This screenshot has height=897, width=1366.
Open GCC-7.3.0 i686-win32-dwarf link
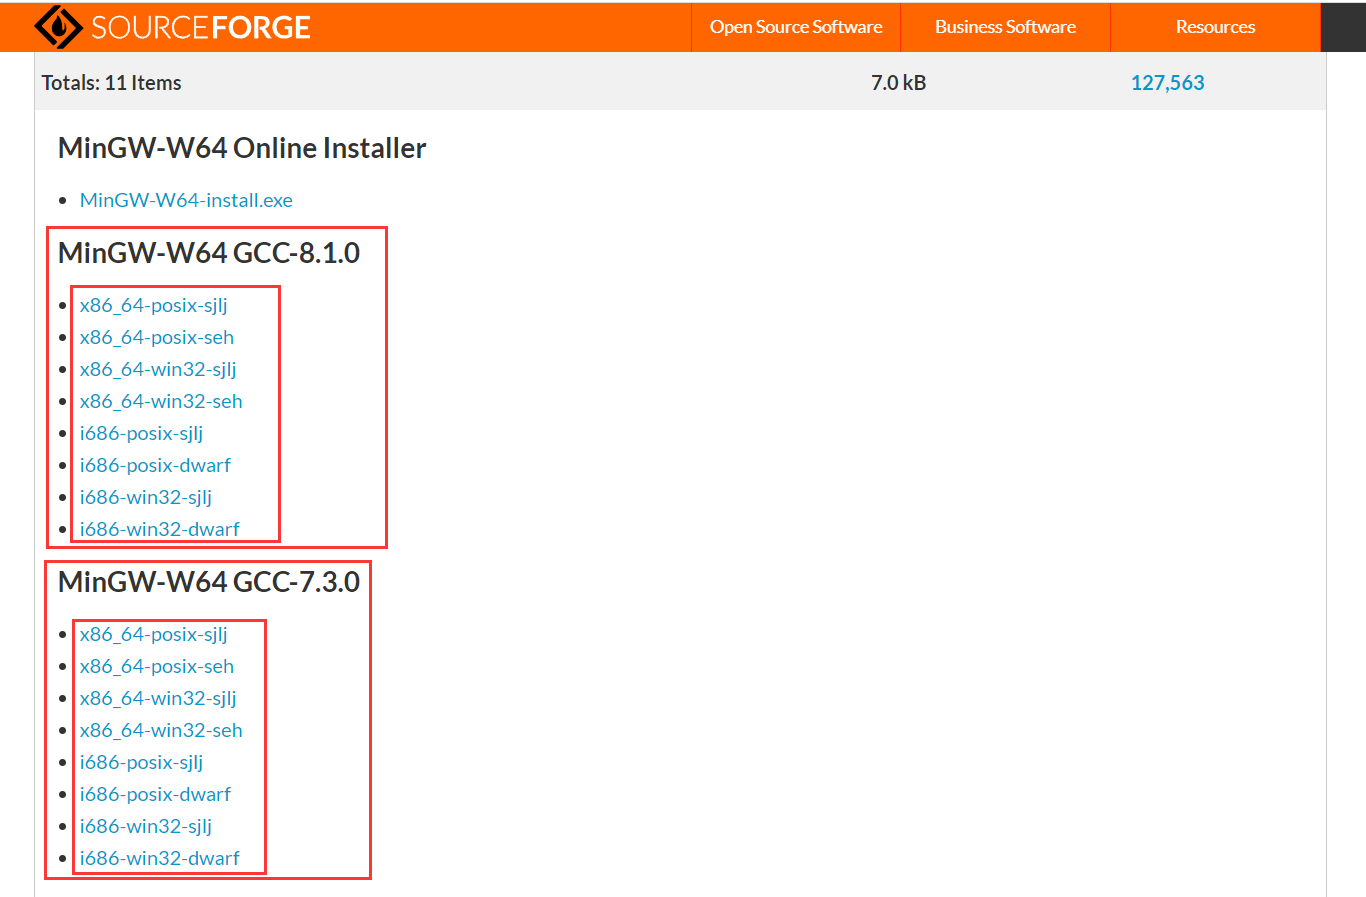[160, 858]
